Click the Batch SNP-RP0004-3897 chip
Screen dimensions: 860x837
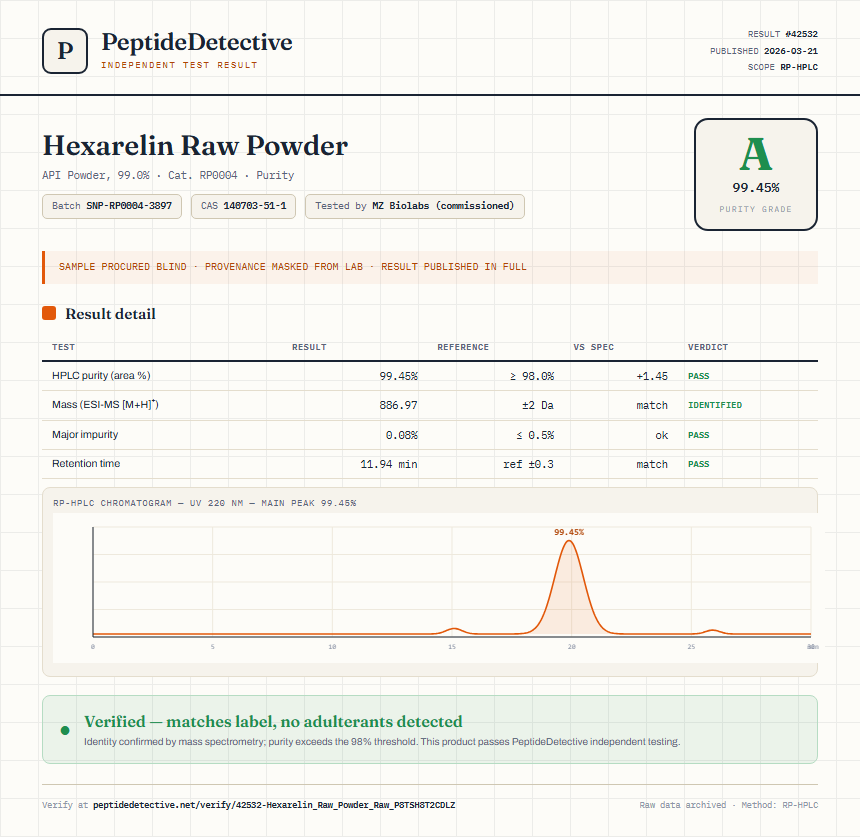click(x=112, y=206)
